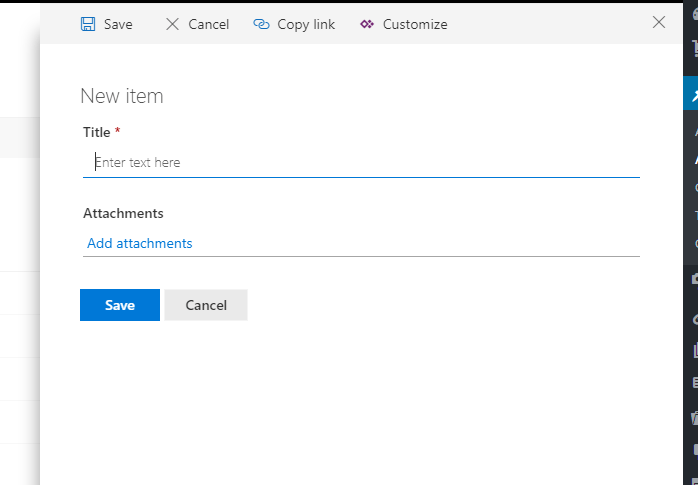
Task: Click the Customize Power Apps icon
Action: pos(367,24)
